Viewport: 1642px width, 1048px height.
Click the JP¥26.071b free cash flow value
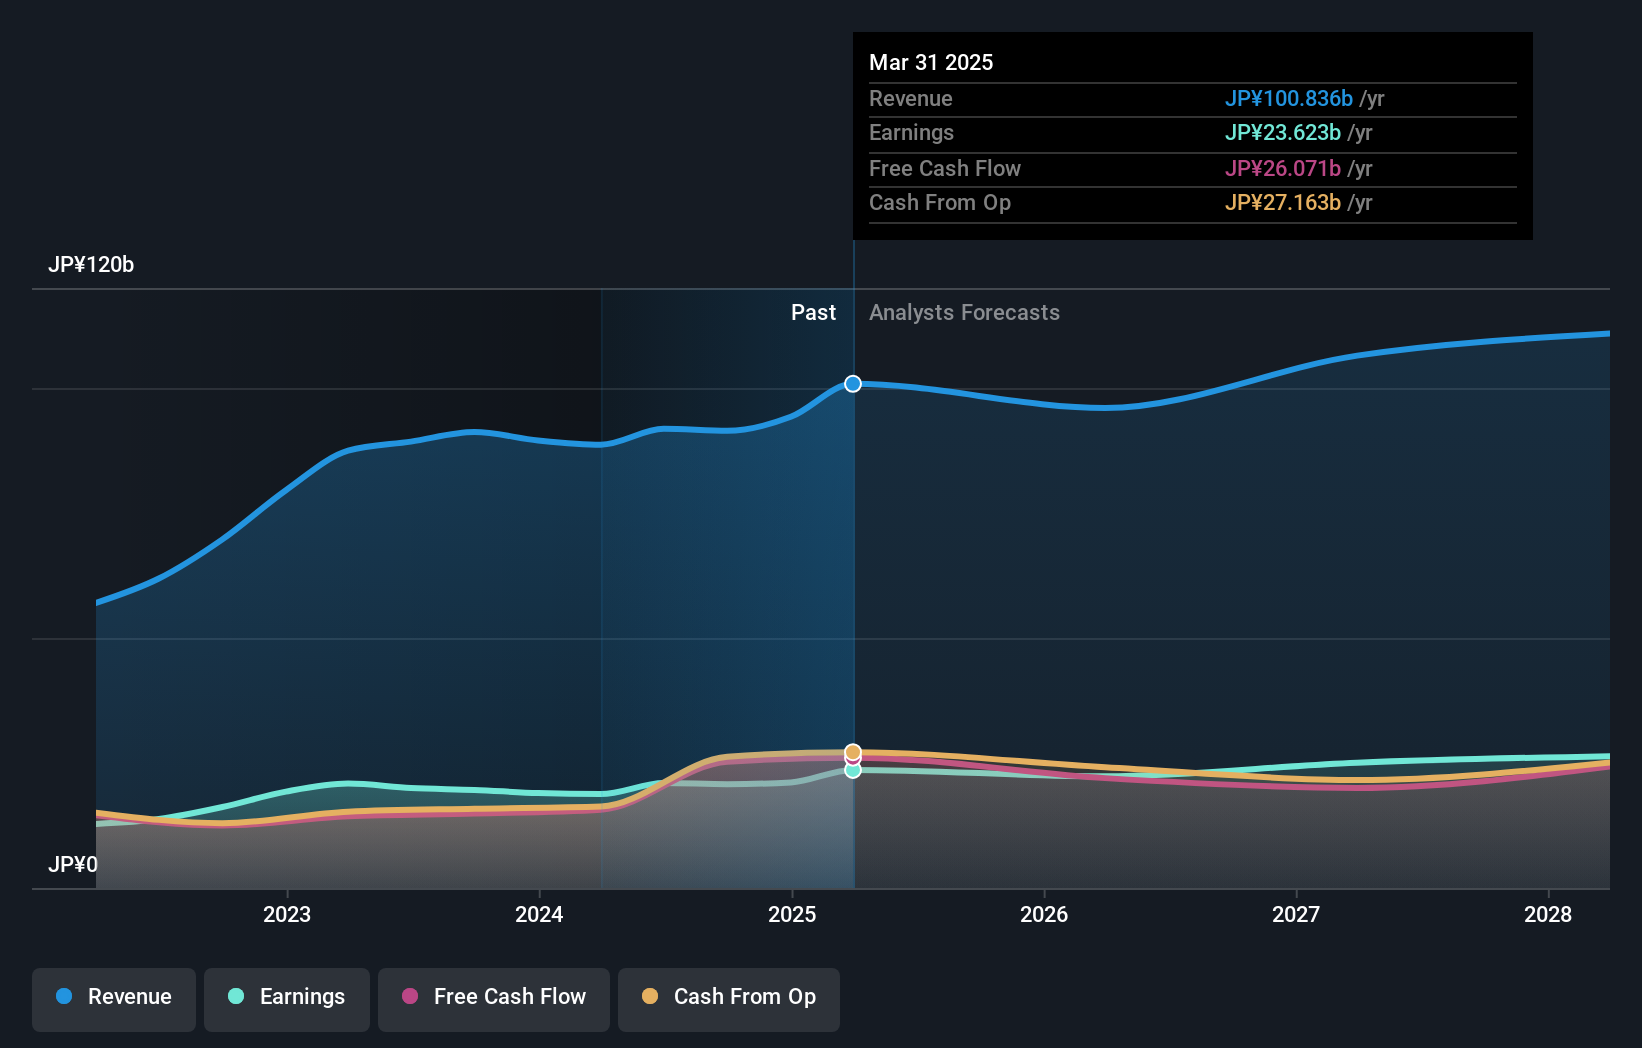(x=1283, y=169)
